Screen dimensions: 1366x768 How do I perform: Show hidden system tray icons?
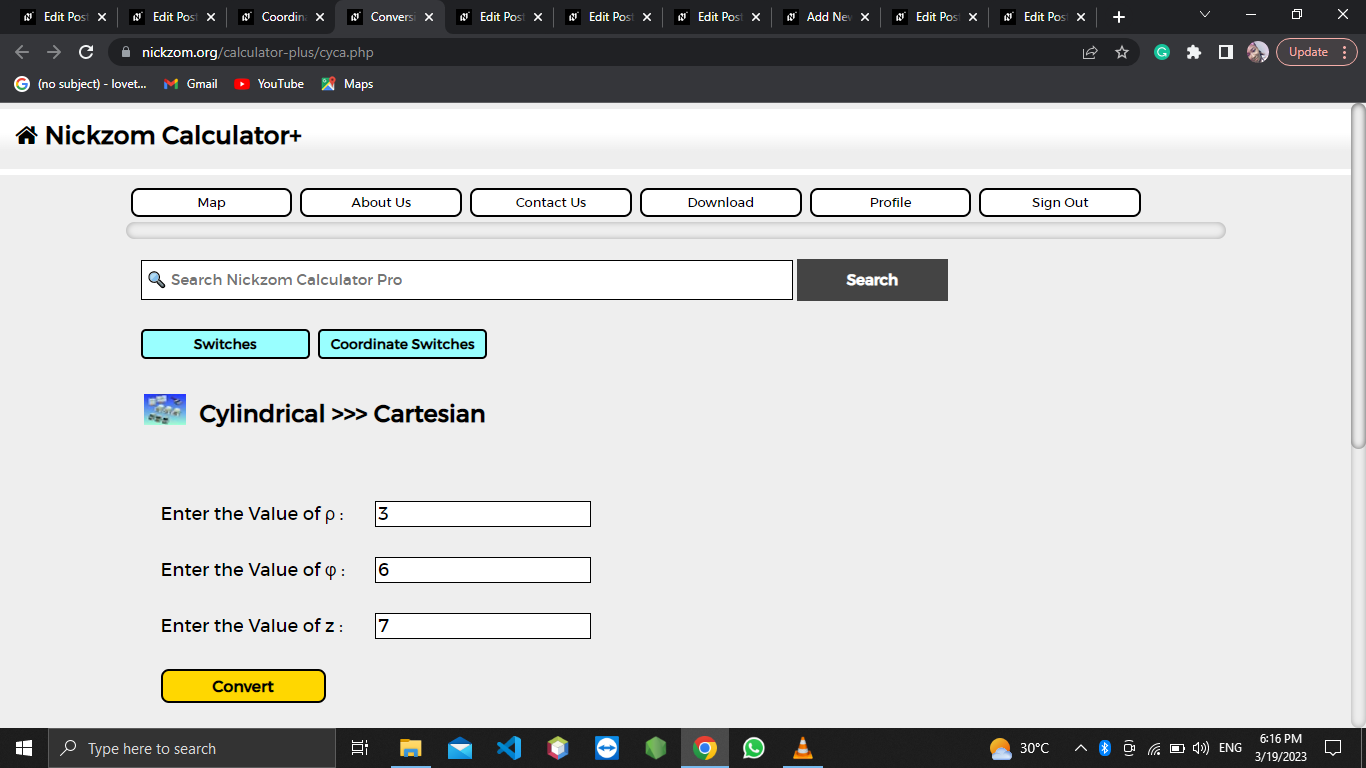click(x=1081, y=748)
